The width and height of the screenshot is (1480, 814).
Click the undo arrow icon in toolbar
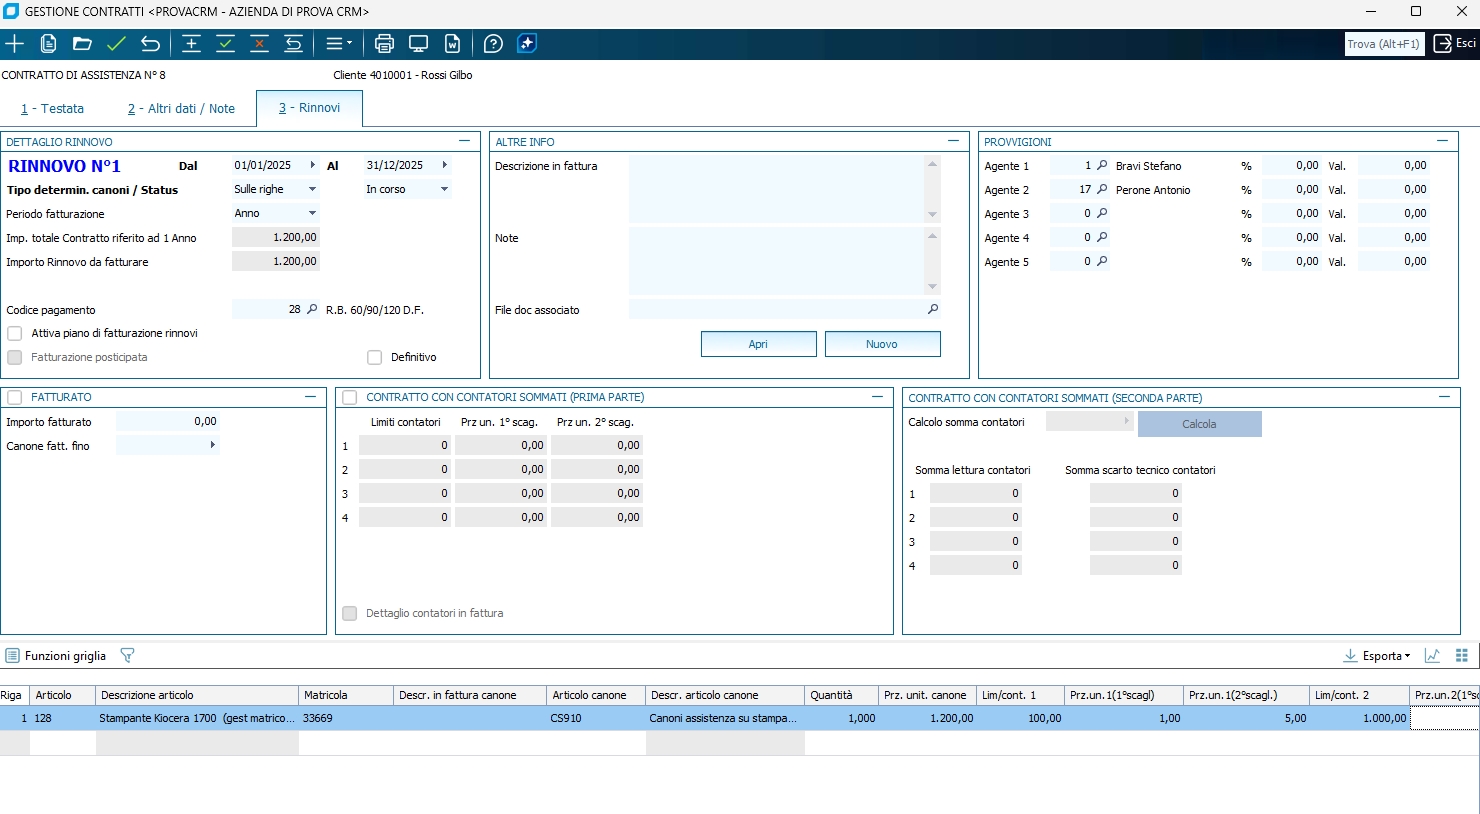(x=150, y=44)
